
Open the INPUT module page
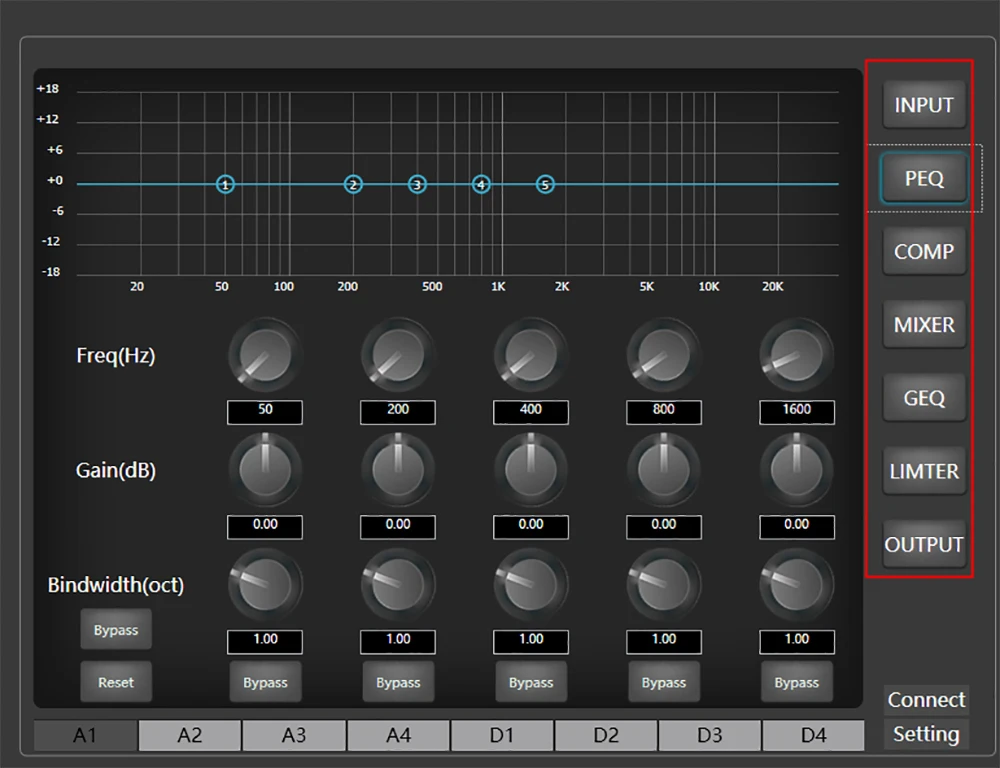coord(923,105)
